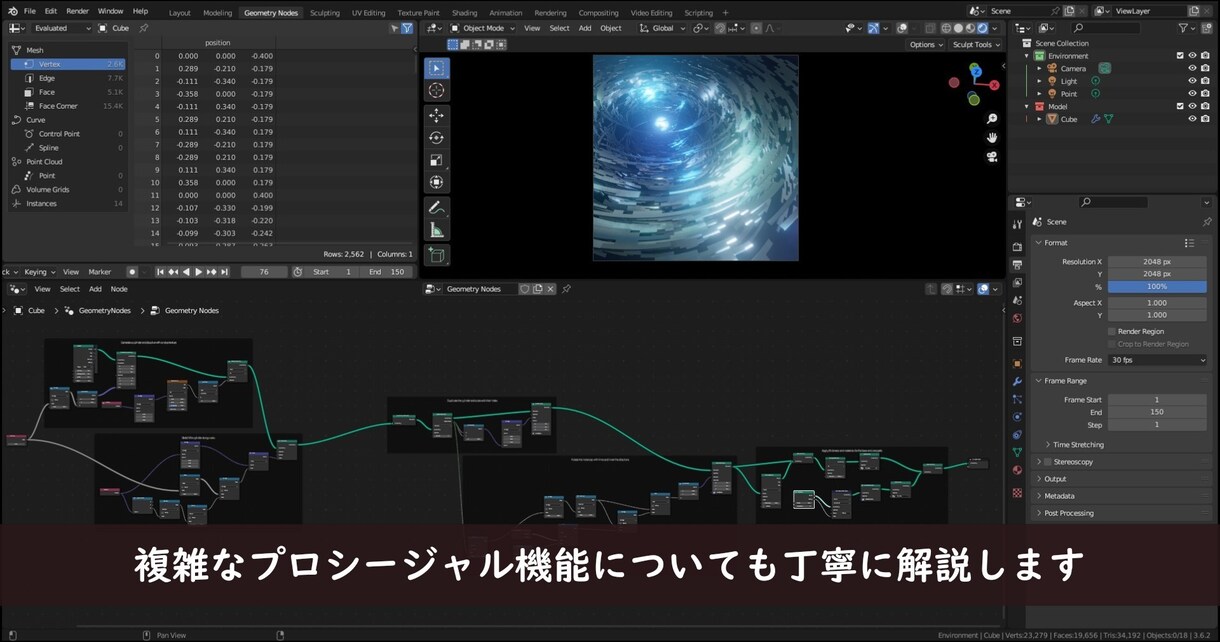Hide the Camera object in outliner

1192,68
